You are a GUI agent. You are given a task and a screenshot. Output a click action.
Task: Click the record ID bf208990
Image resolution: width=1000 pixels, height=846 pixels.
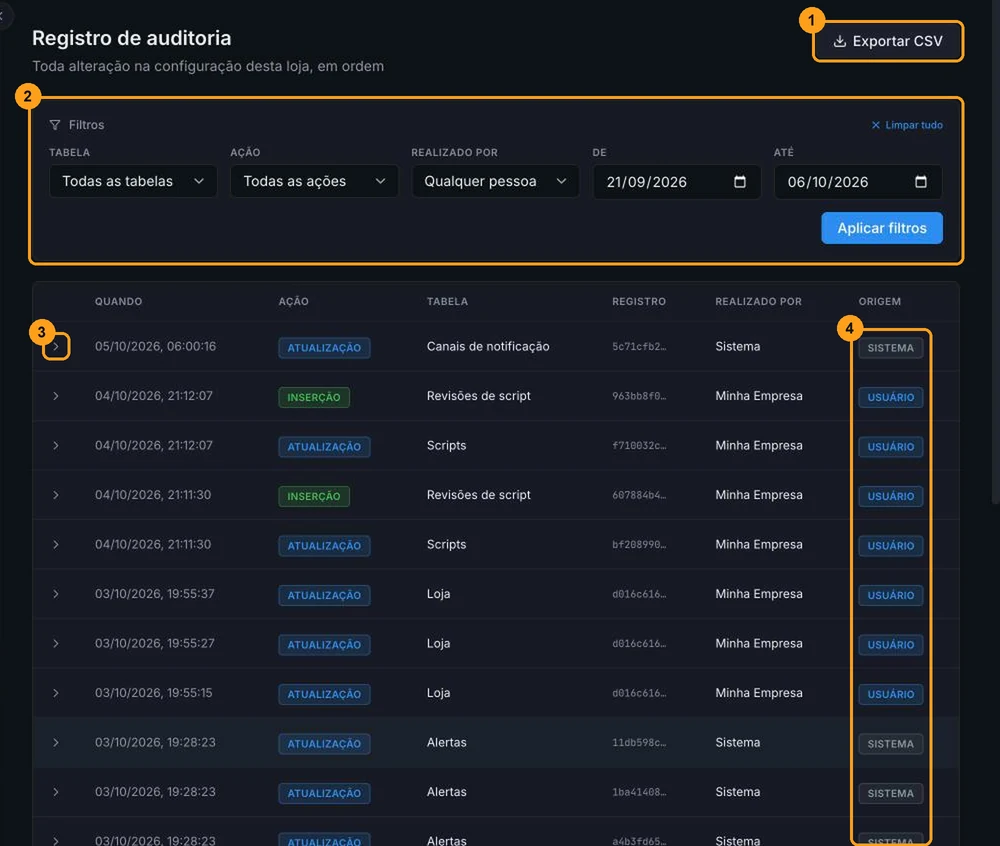(639, 544)
